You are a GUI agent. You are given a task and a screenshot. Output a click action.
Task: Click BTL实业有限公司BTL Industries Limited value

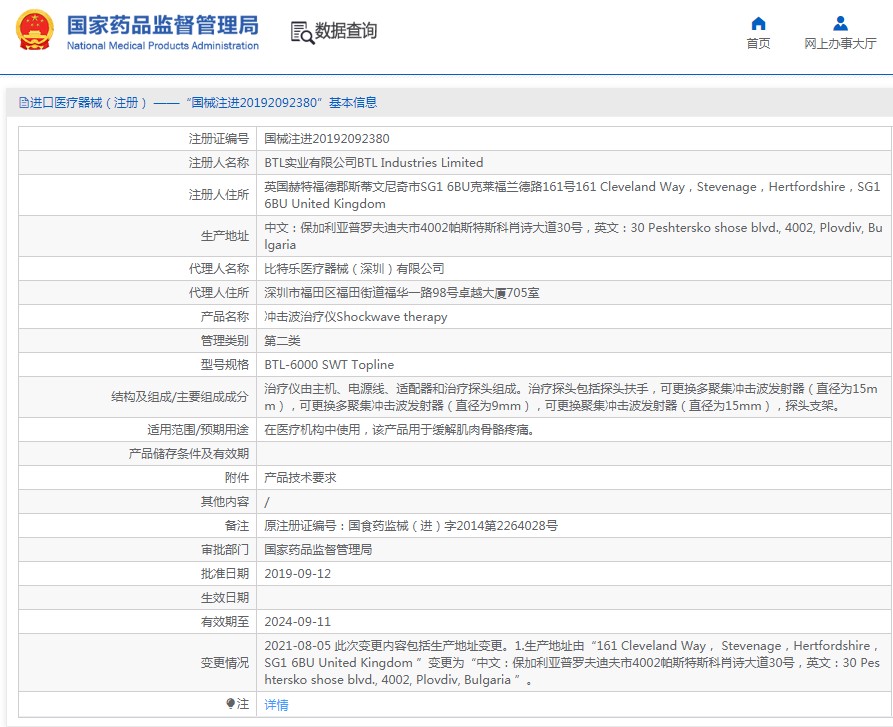click(374, 162)
